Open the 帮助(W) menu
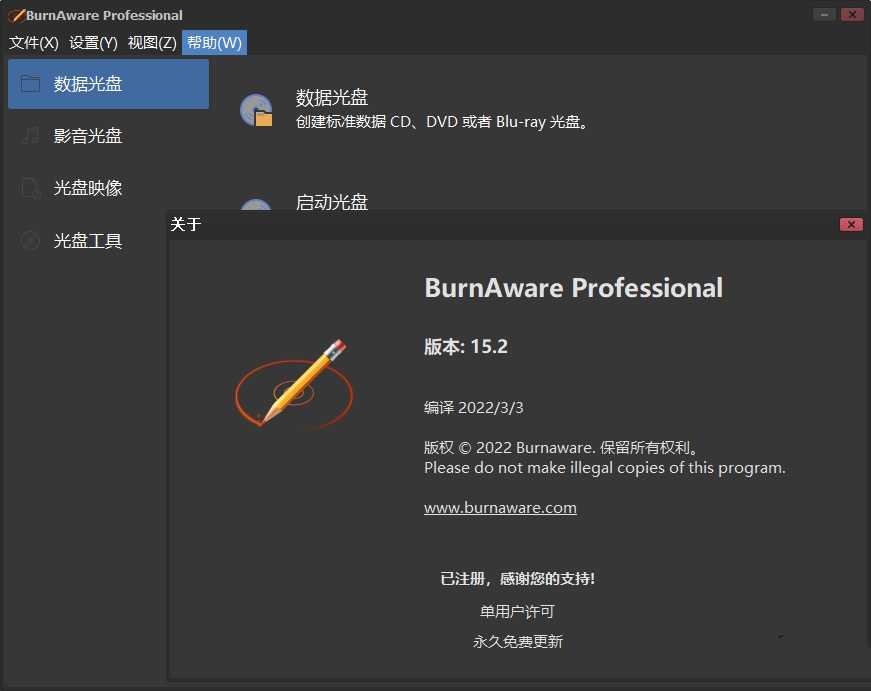 214,42
